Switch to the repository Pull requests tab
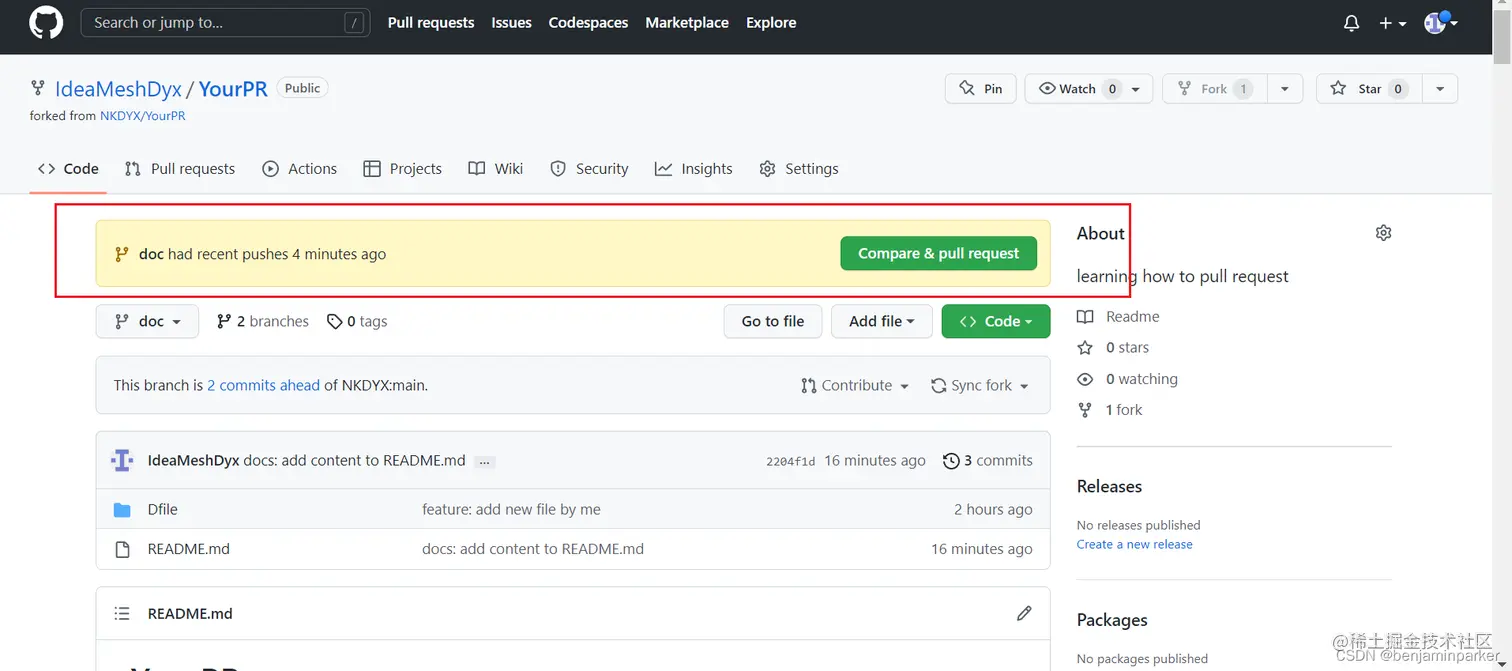This screenshot has height=671, width=1512. point(180,169)
